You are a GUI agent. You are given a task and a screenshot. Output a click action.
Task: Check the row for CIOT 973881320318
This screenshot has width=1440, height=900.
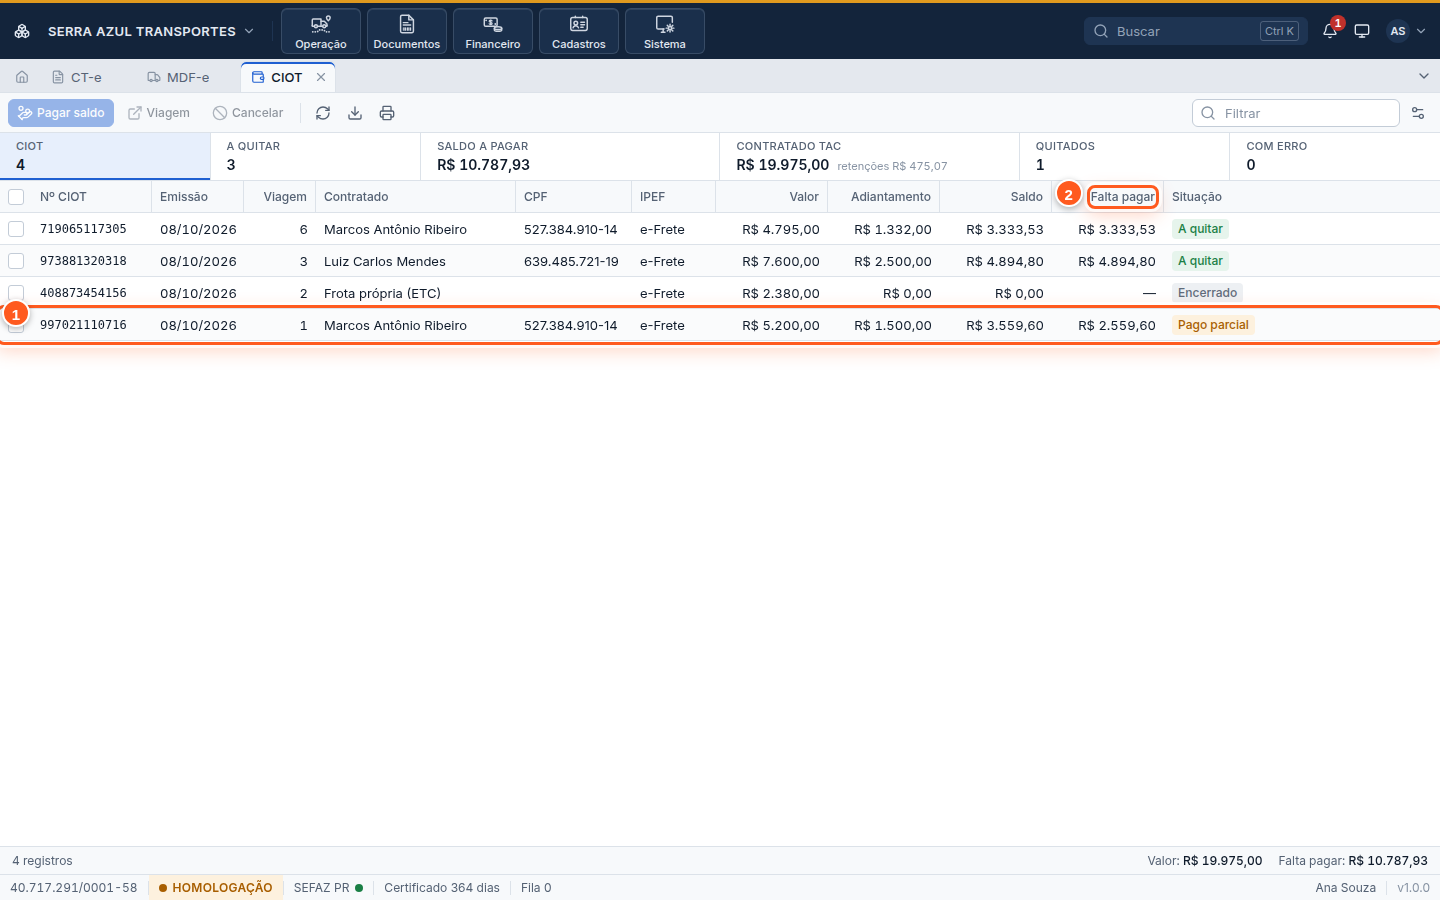point(16,261)
